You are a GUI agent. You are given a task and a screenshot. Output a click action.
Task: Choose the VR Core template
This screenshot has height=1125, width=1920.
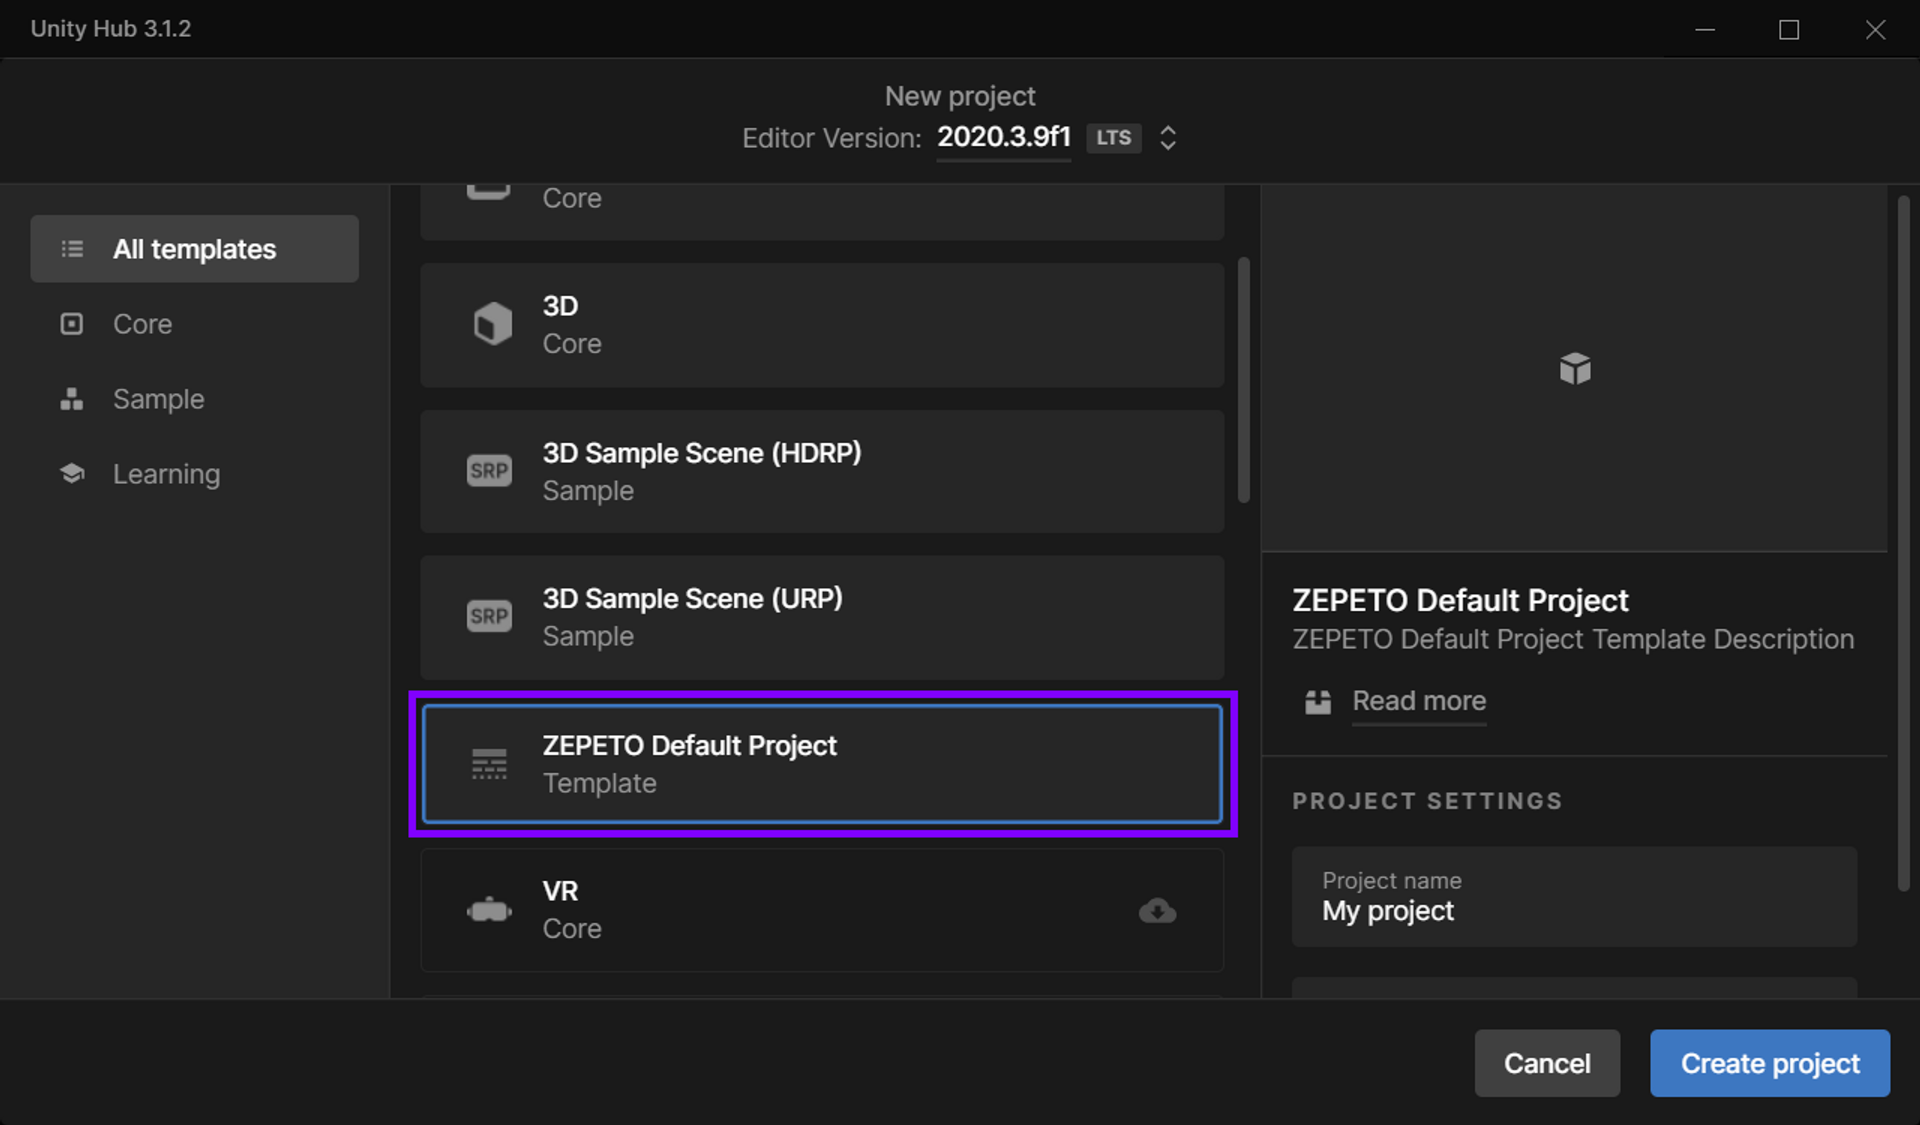[x=822, y=910]
